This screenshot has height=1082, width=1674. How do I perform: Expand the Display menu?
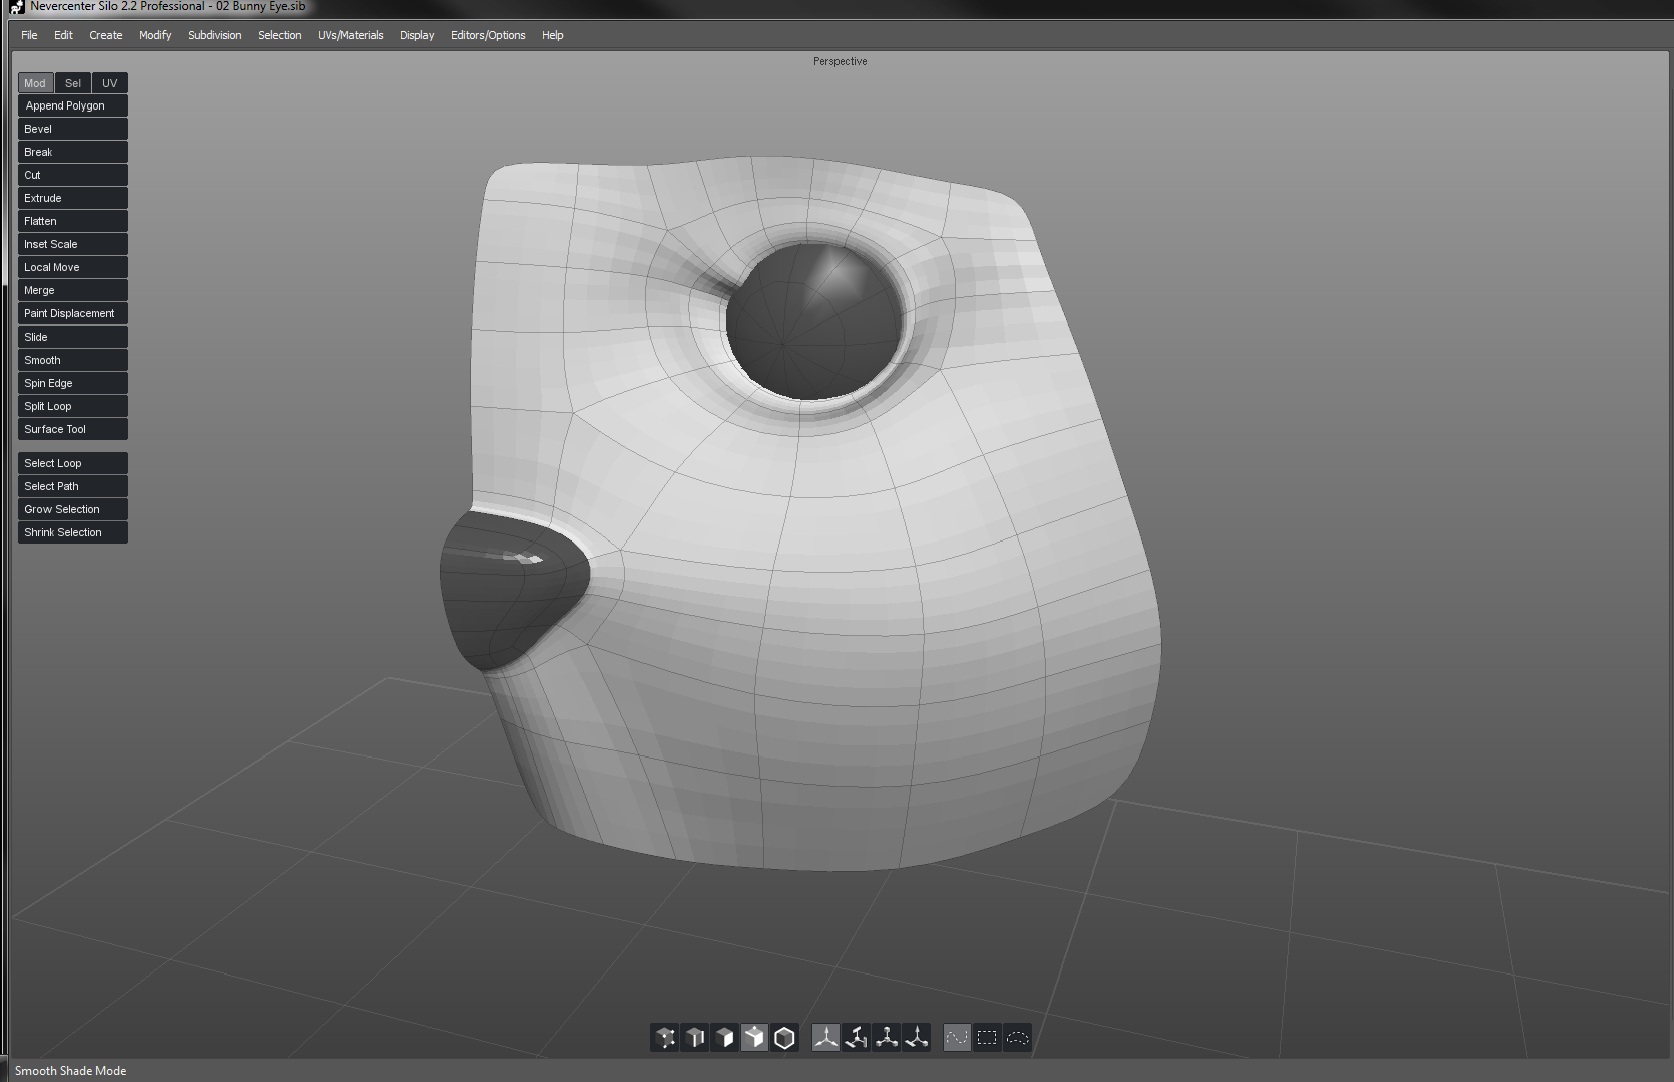click(417, 35)
